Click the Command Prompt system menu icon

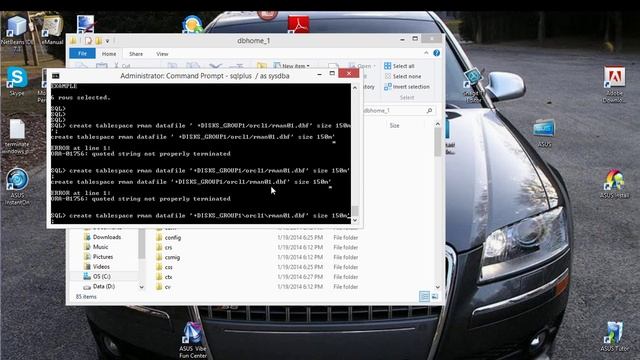pos(56,76)
